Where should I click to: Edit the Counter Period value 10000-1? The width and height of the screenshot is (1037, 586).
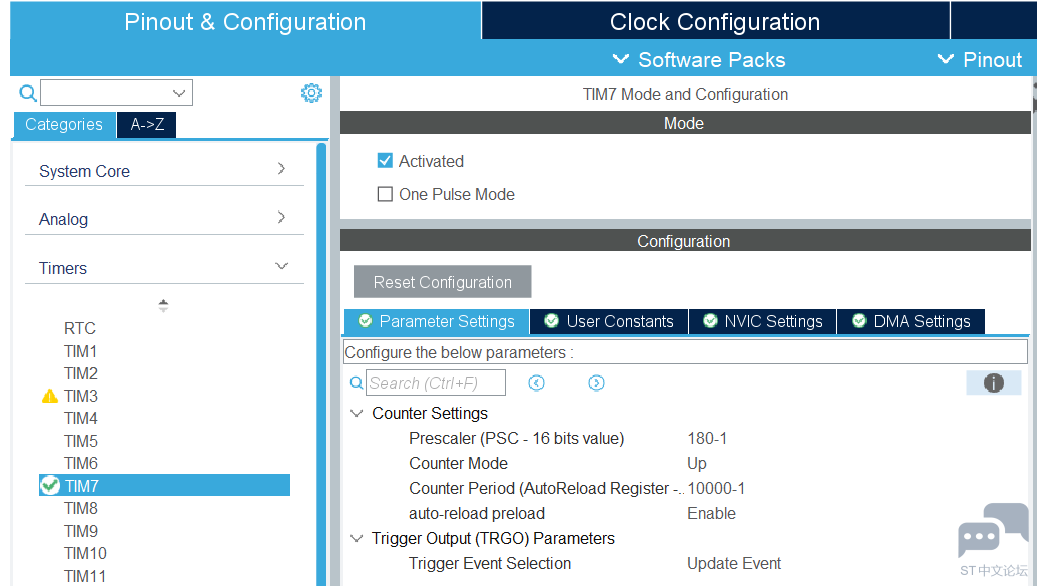[x=716, y=489]
